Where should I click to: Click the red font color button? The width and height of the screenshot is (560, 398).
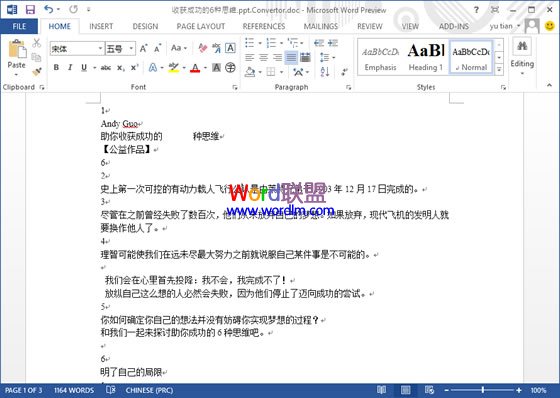[x=195, y=67]
